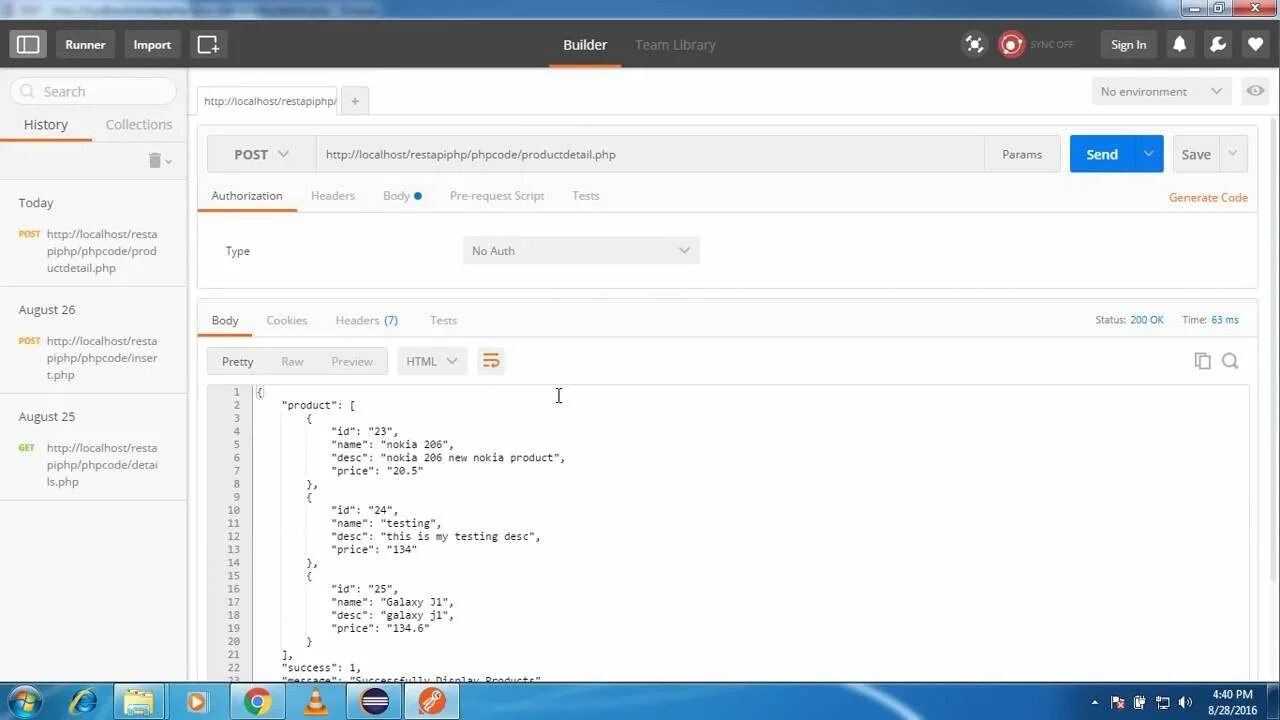Click the search magnifier in sidebar
The image size is (1280, 720).
(x=26, y=91)
